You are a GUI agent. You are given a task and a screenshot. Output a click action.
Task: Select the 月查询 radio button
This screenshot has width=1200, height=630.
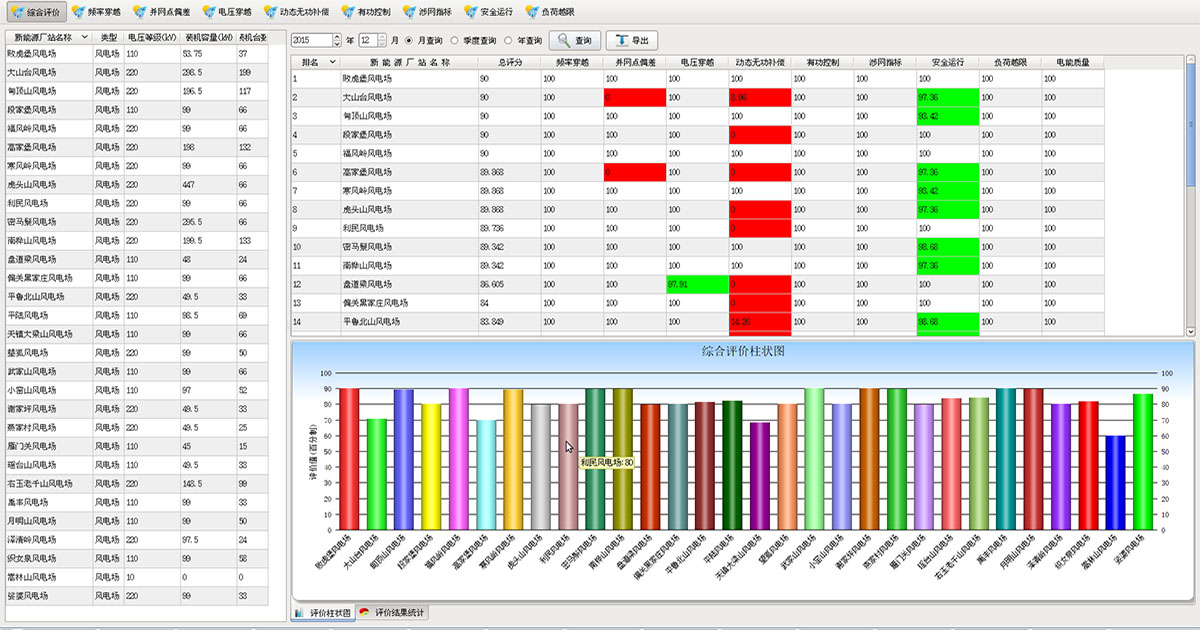[409, 41]
